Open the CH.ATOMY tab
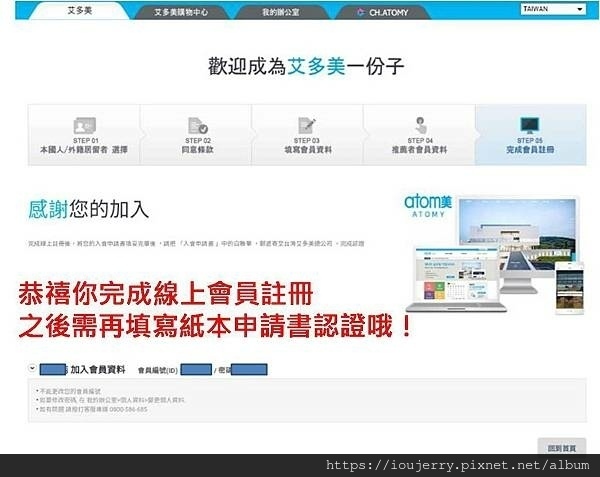This screenshot has width=600, height=477. pyautogui.click(x=383, y=12)
